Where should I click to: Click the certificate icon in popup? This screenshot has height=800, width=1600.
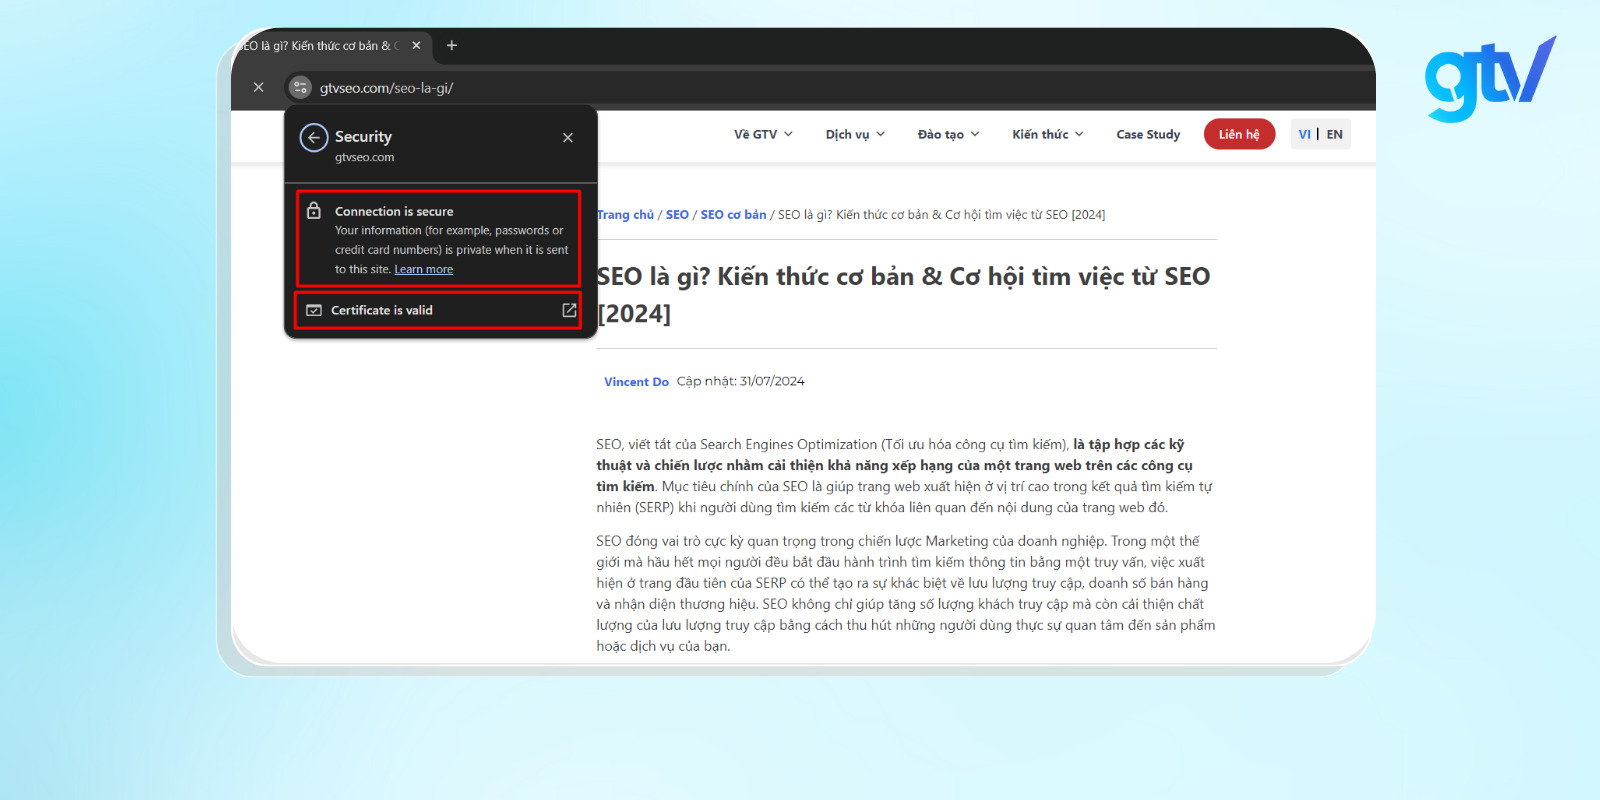tap(314, 310)
